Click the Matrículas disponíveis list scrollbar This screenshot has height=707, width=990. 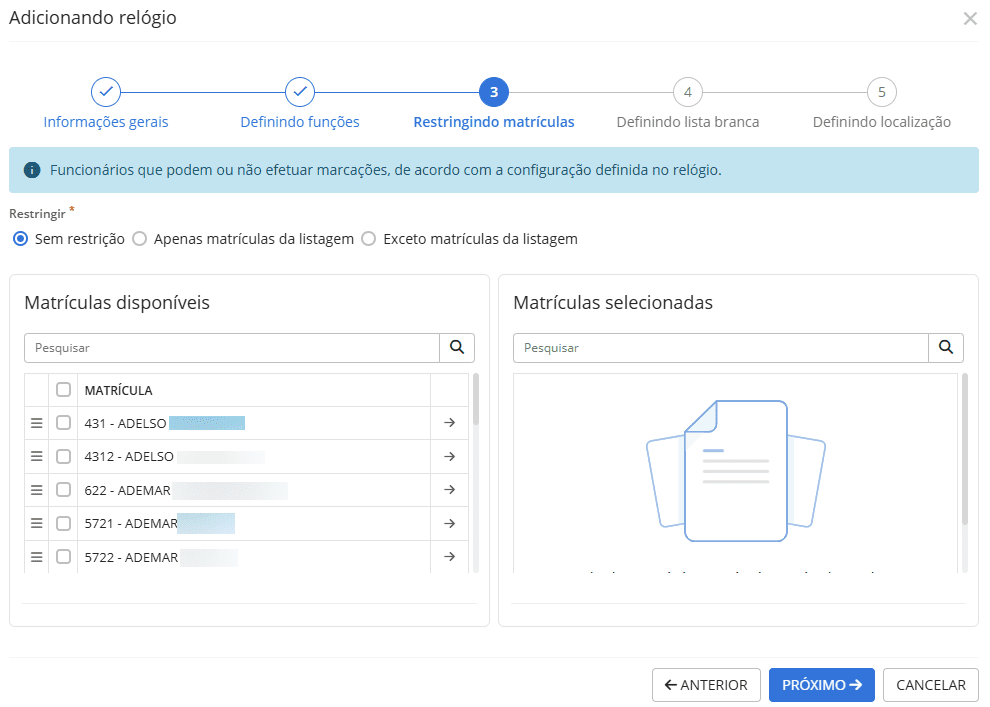tap(475, 400)
